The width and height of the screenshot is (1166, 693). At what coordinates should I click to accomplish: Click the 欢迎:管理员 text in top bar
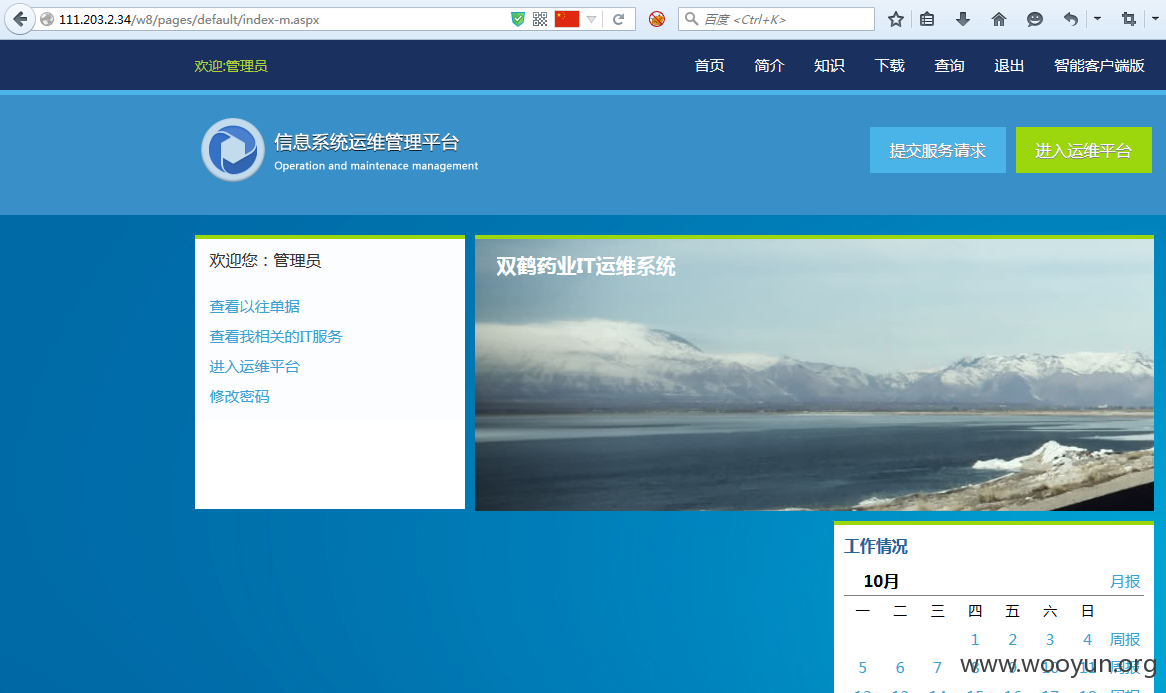(231, 66)
